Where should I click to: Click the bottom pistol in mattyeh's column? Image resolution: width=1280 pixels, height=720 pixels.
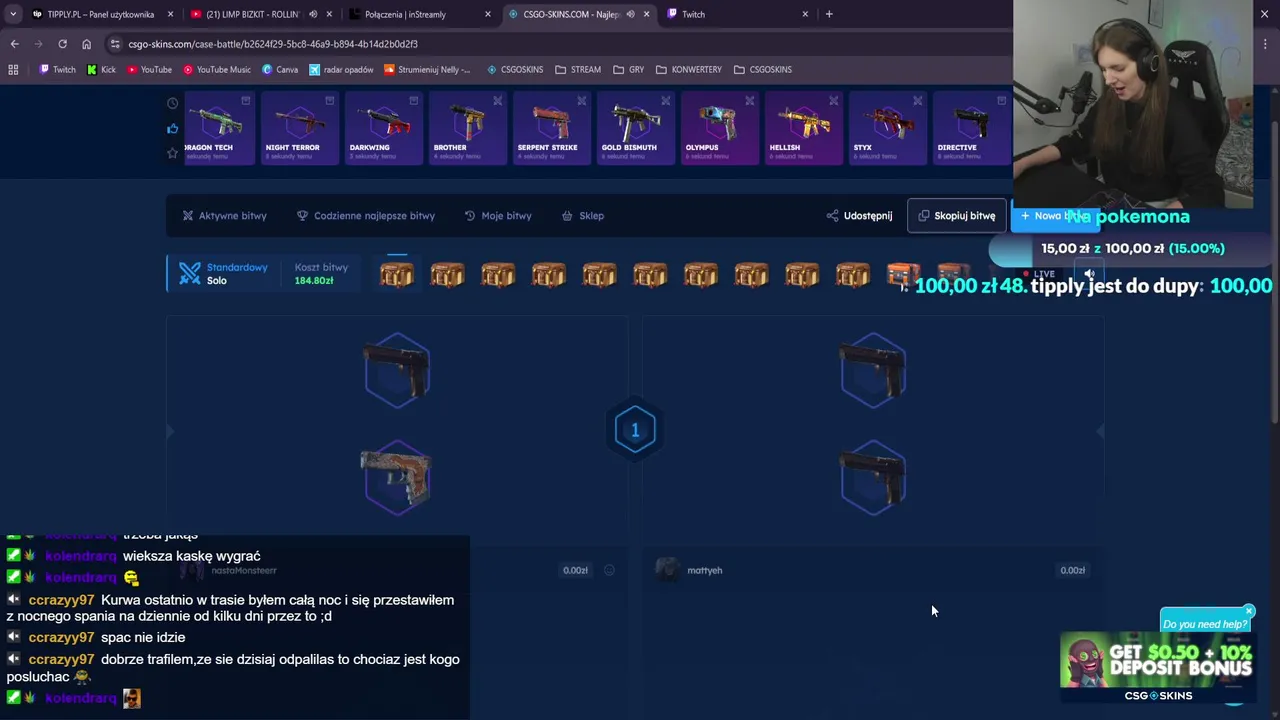873,477
